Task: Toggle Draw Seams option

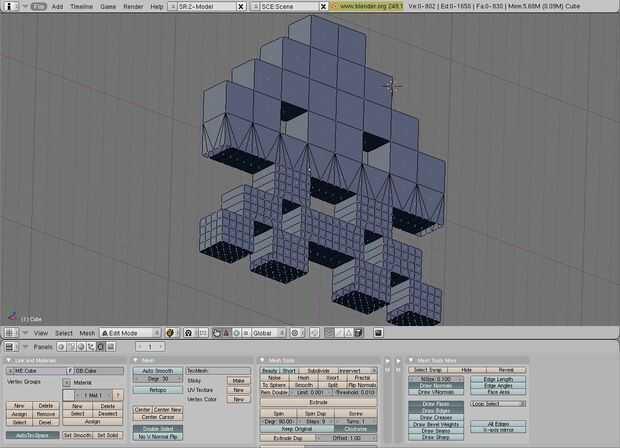Action: 436,431
